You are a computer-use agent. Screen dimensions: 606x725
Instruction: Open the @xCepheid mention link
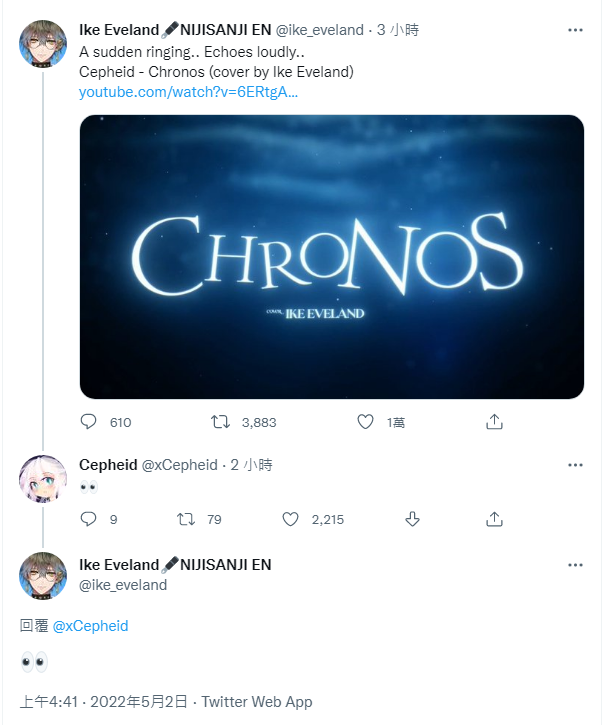click(91, 626)
